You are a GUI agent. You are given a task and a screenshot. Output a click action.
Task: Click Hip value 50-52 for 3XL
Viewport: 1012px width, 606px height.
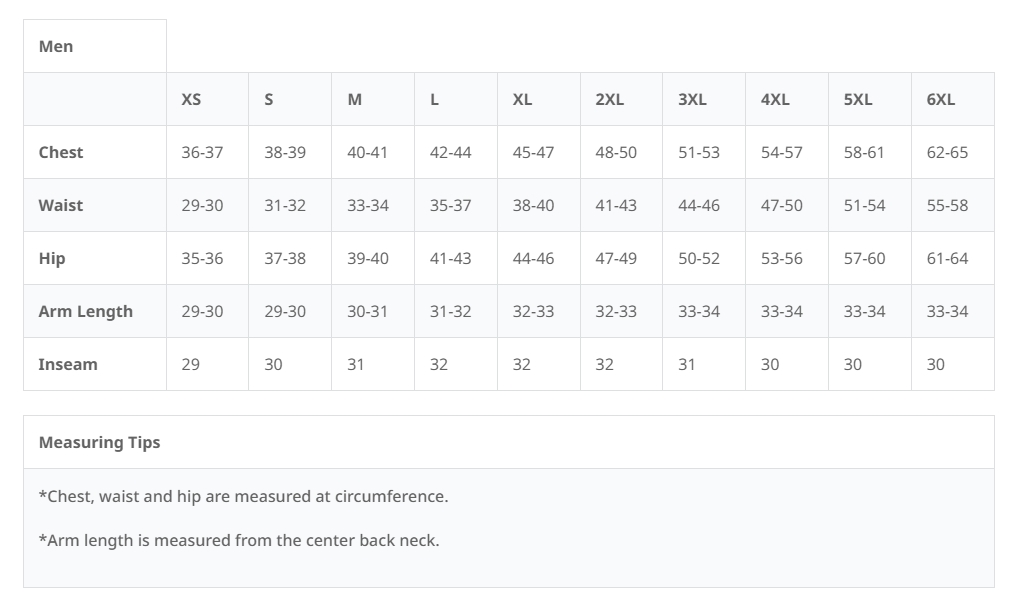699,258
